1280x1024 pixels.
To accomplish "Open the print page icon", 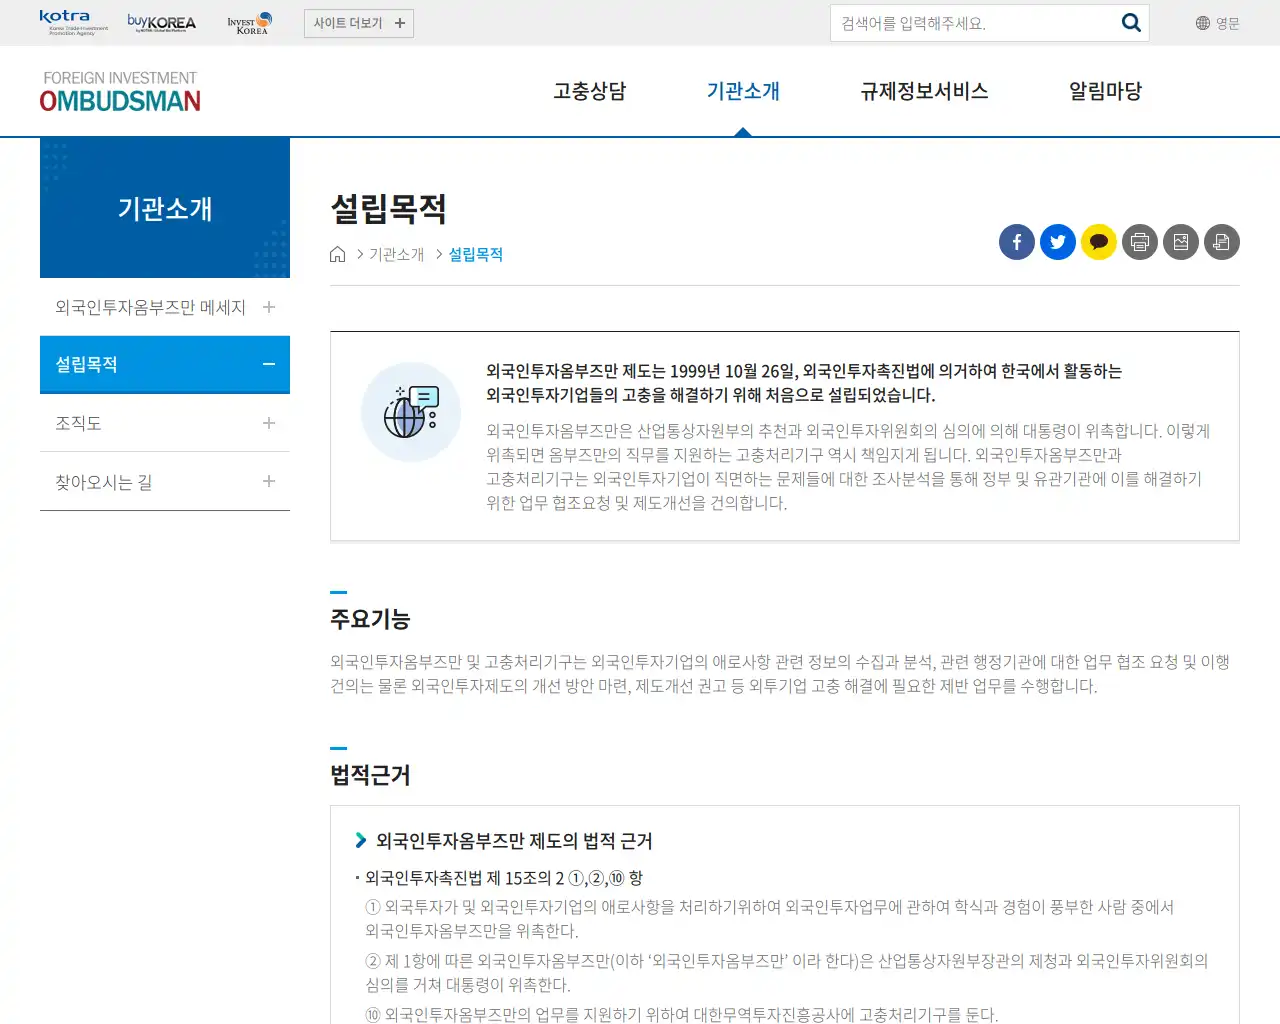I will [x=1139, y=242].
